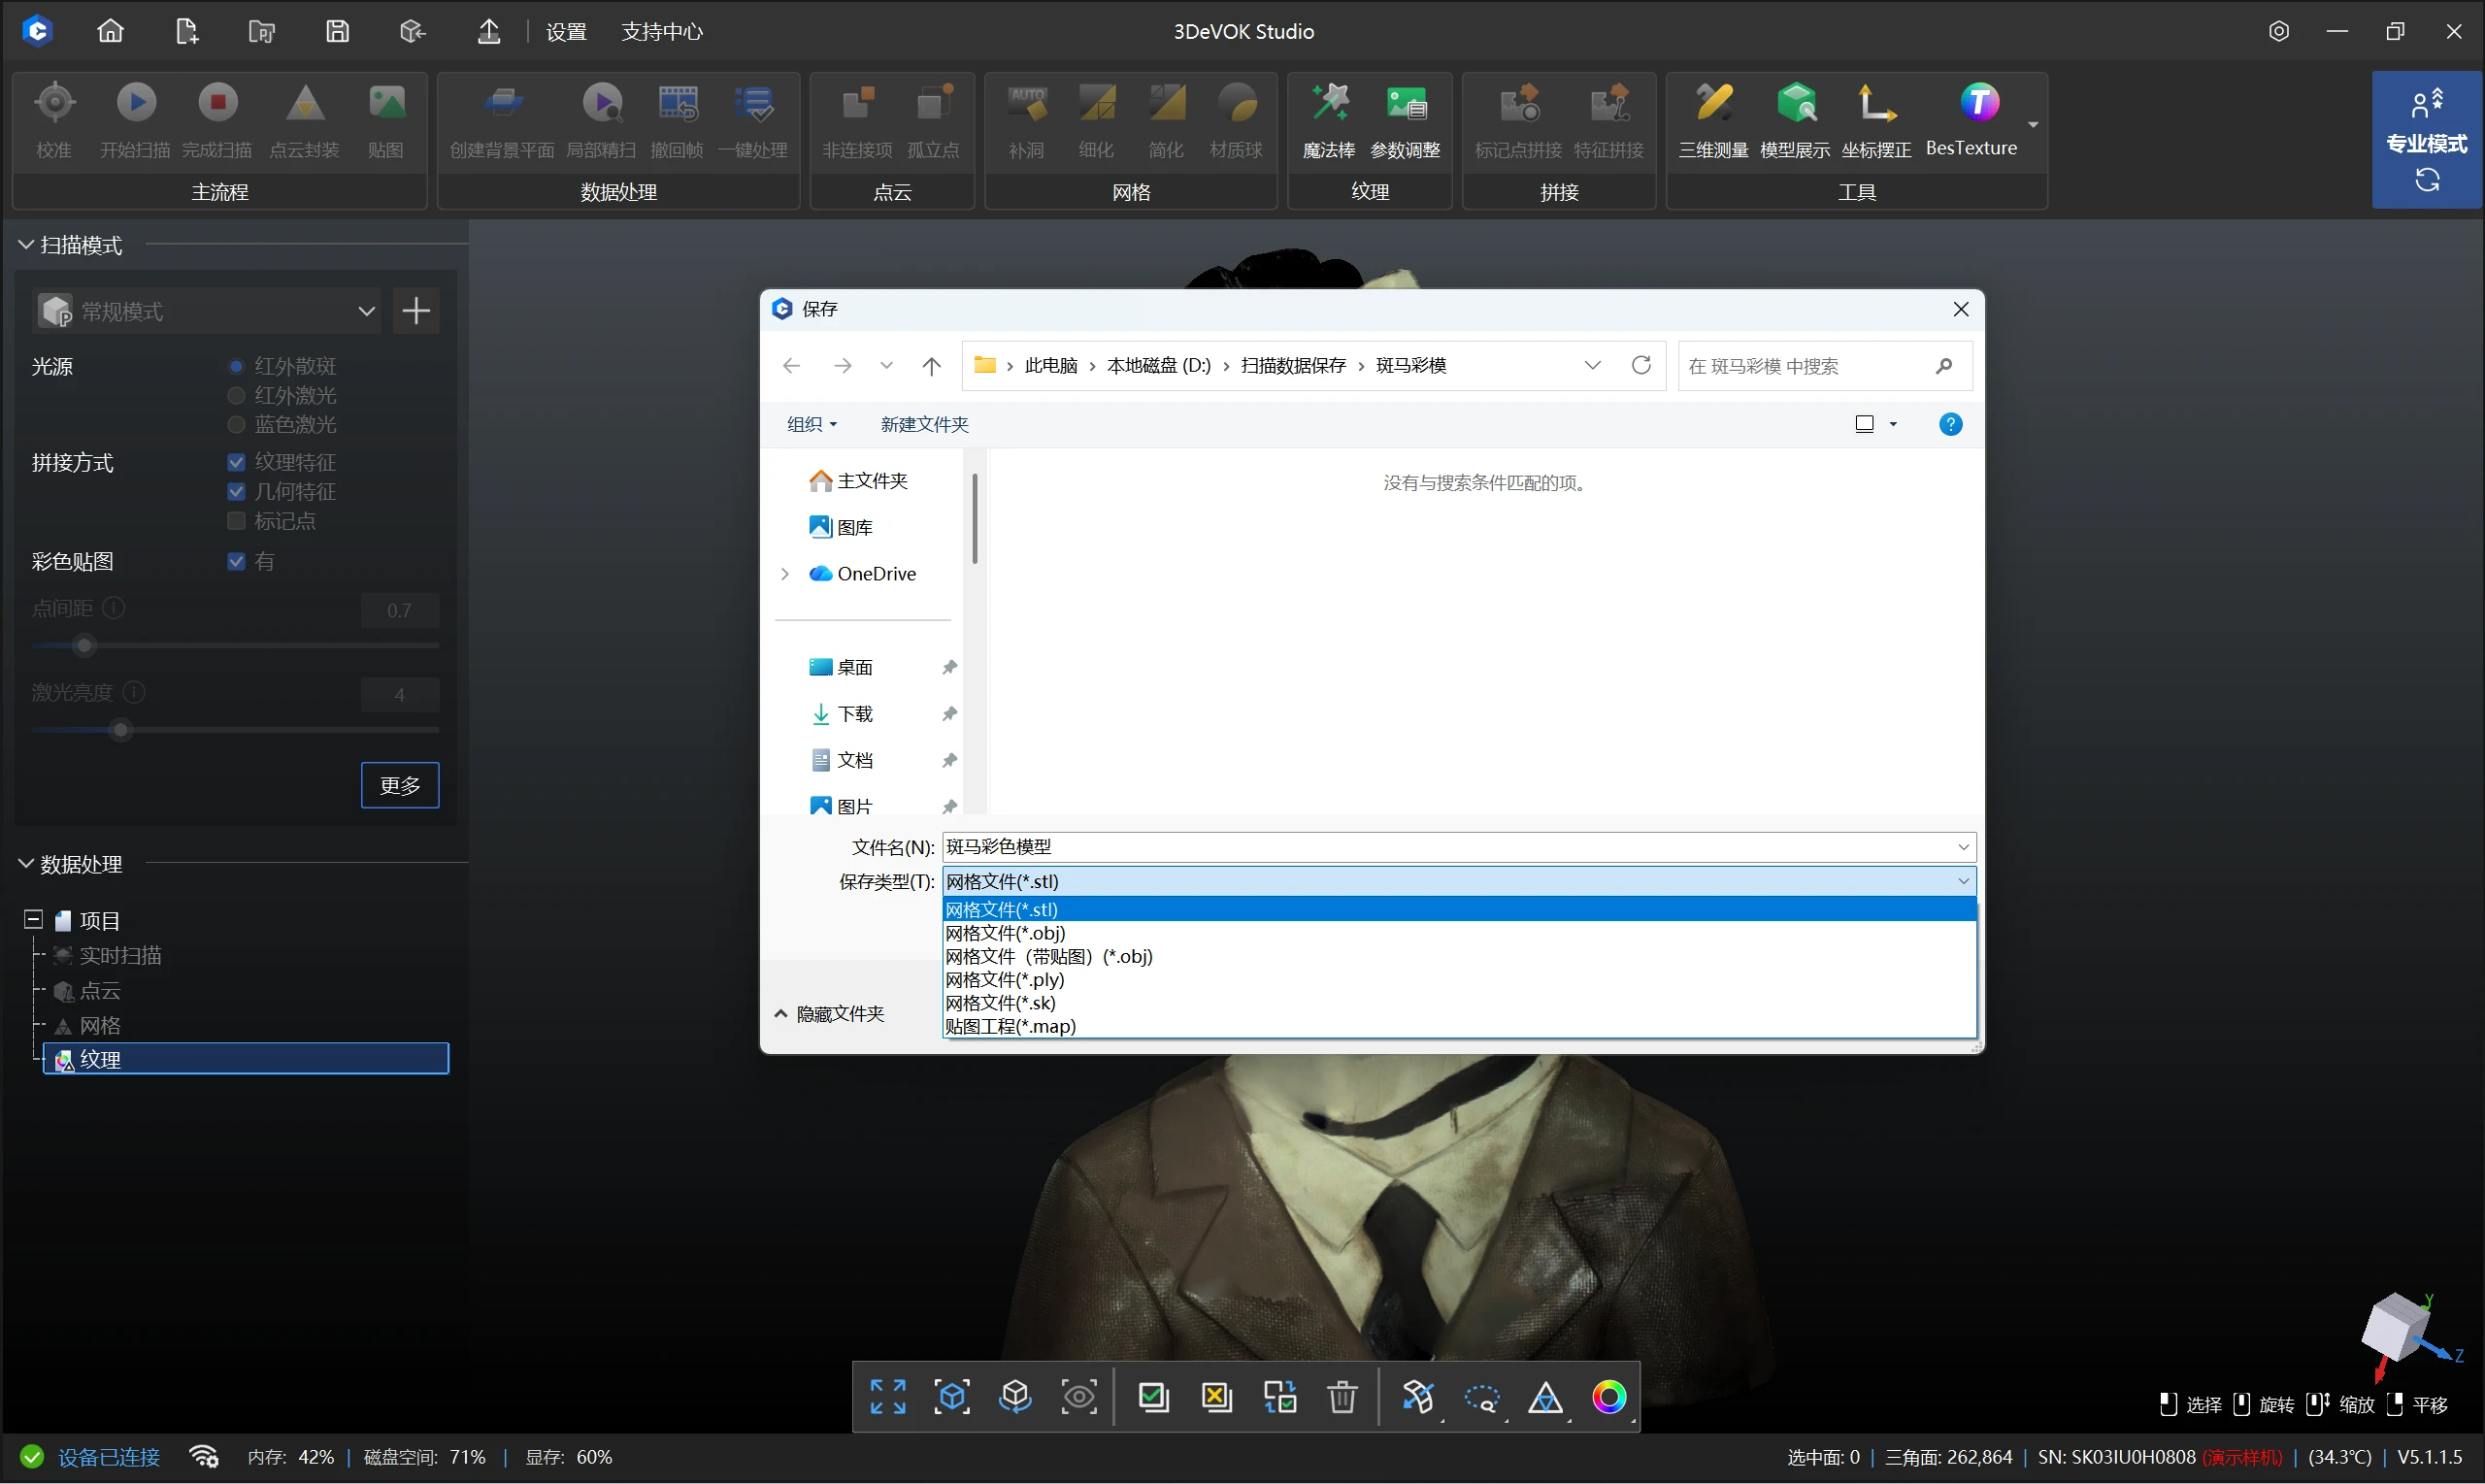Screen dimensions: 2485x1484
Task: Select 贴图工程(*.map) in the dropdown list
Action: 1011,1026
